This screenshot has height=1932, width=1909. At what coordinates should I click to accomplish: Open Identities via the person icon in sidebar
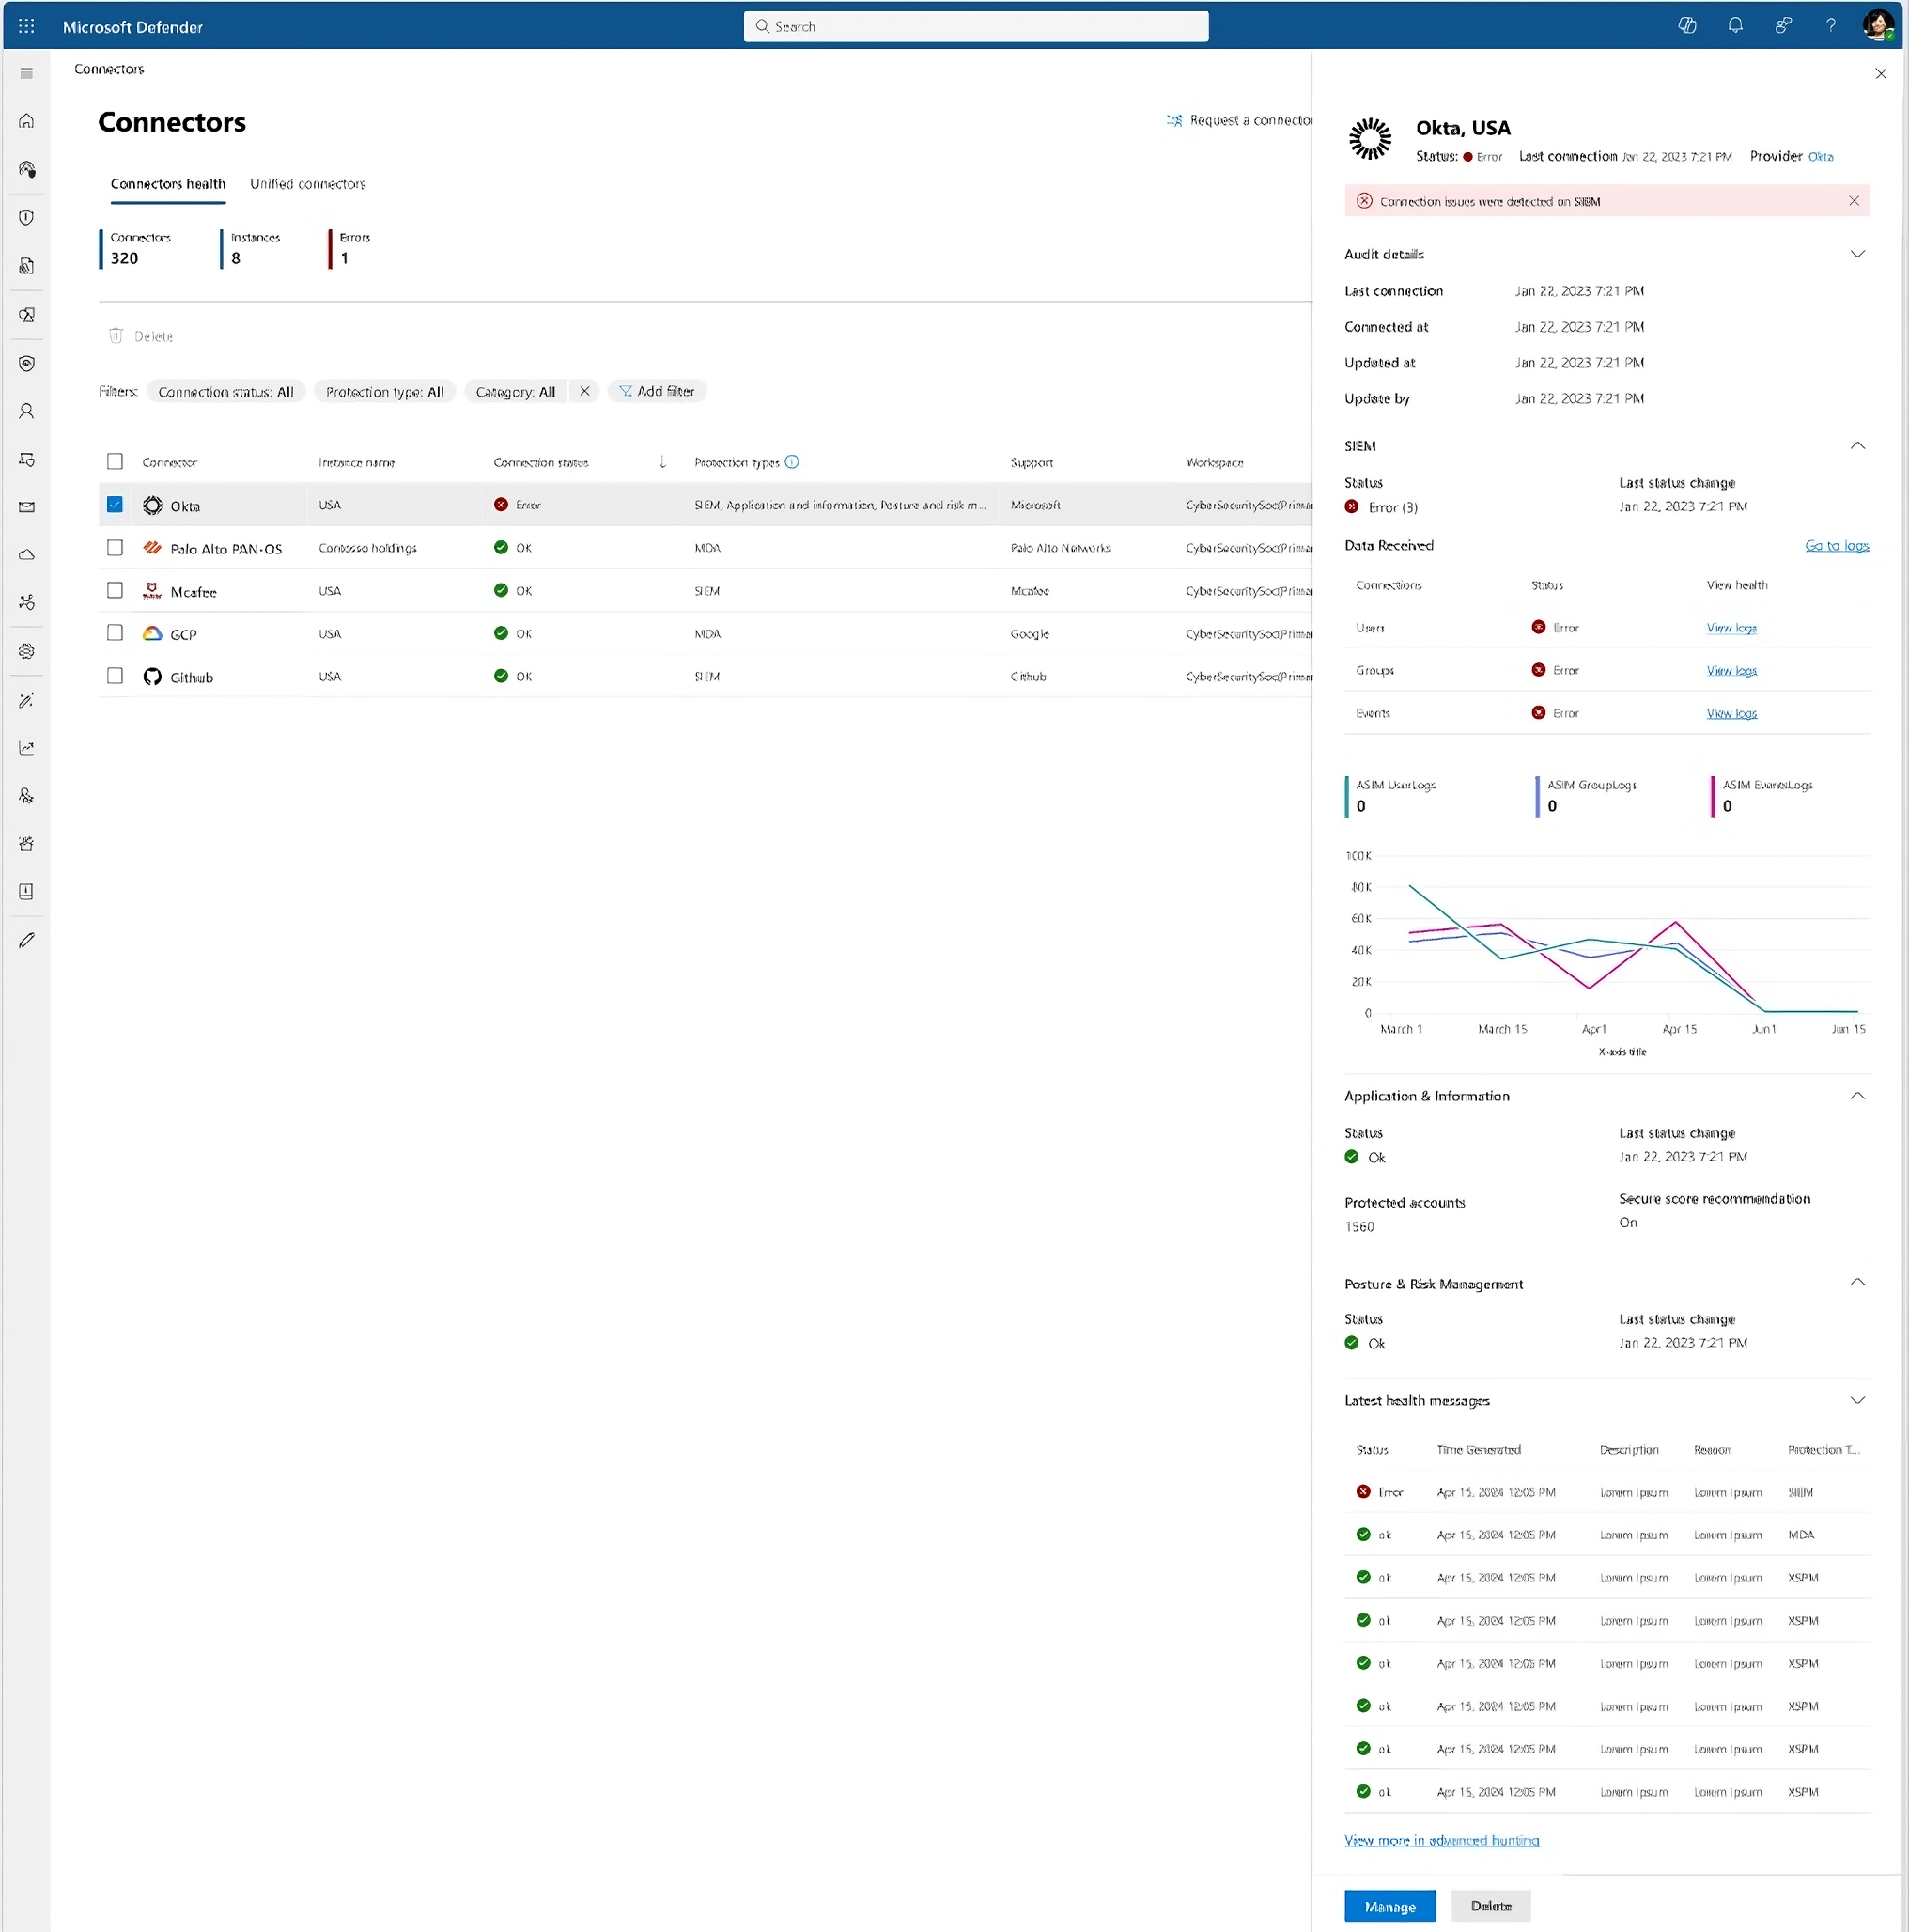[26, 411]
